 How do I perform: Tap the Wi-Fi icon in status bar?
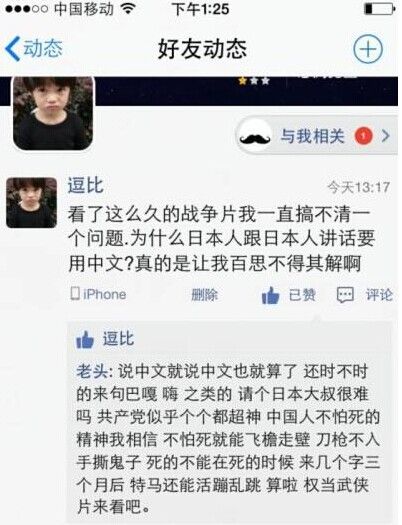(128, 8)
